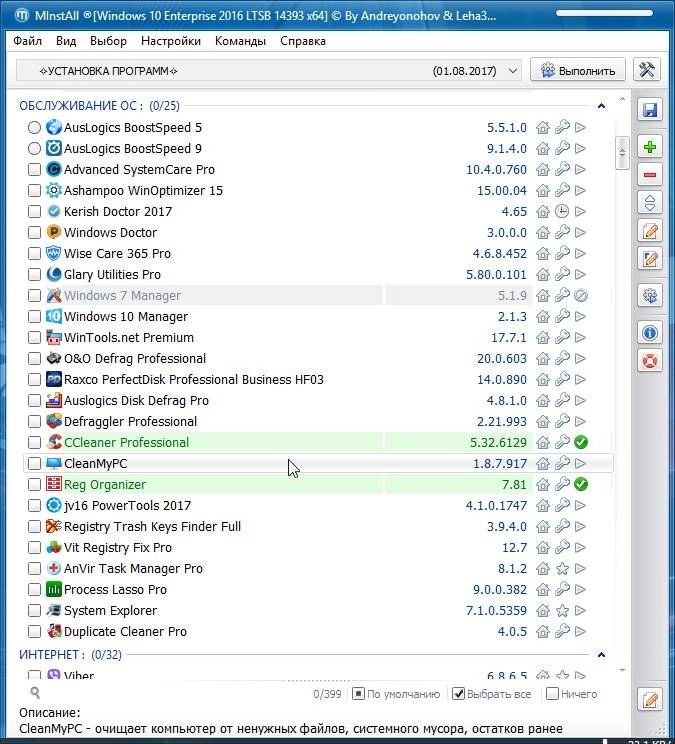Click the clock icon for Kerish Doctor 2017

click(562, 211)
